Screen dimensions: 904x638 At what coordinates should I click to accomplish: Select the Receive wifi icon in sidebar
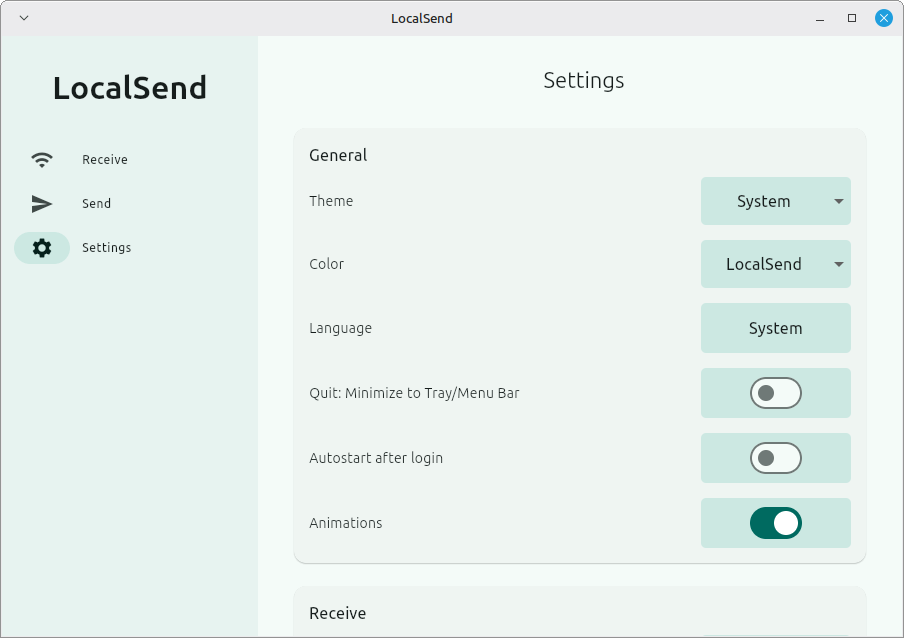[41, 159]
